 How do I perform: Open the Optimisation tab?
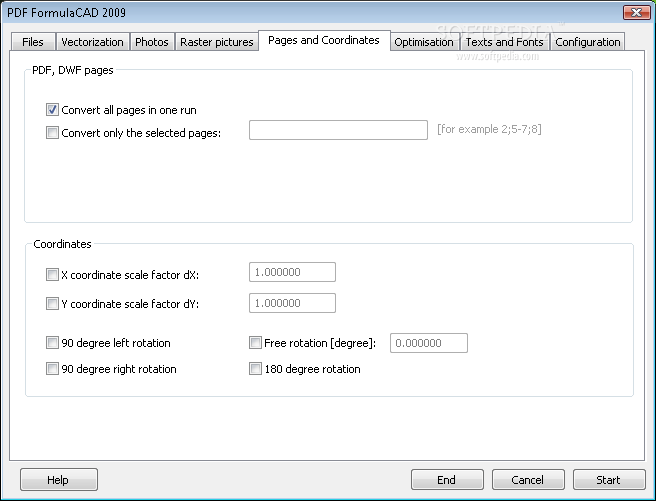point(424,42)
